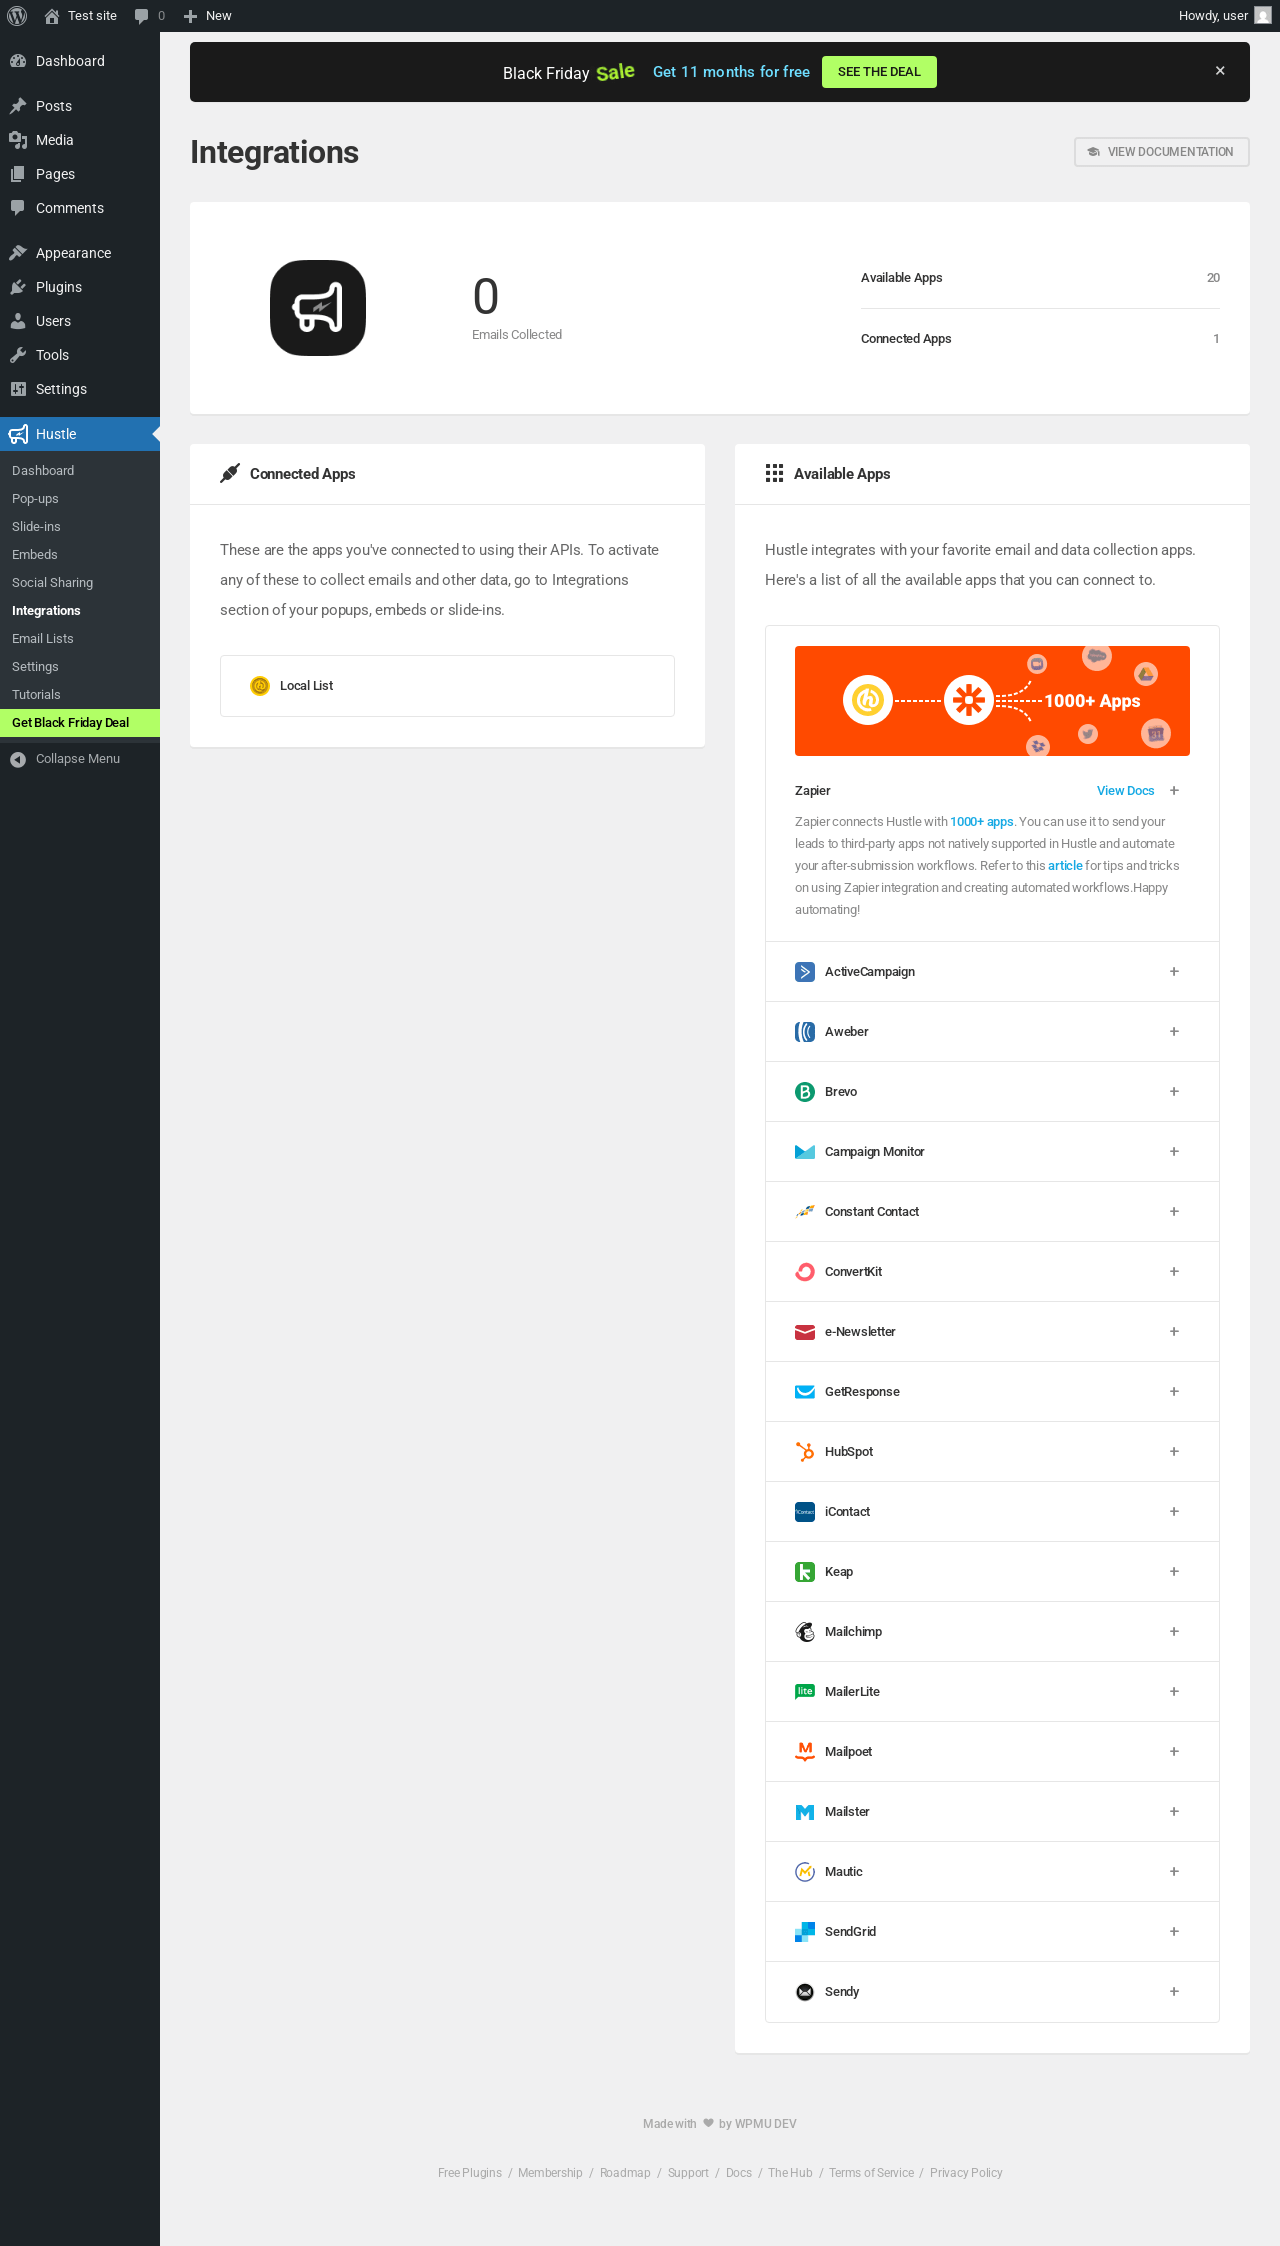The image size is (1280, 2246).
Task: Click the e-Newsletter envelope icon
Action: pos(805,1332)
